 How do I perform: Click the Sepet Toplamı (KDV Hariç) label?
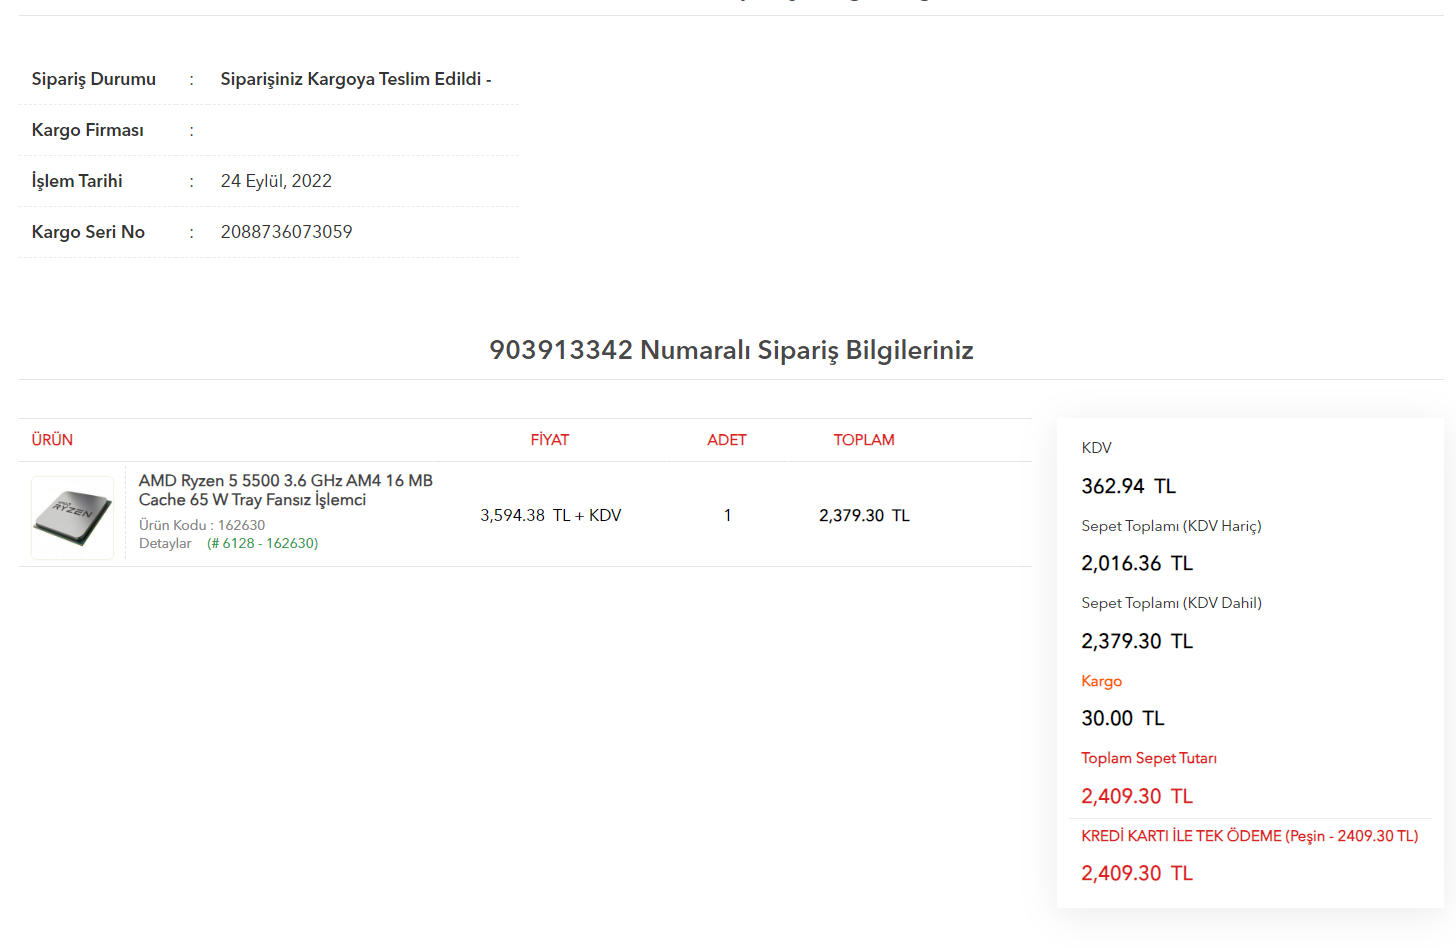tap(1171, 526)
